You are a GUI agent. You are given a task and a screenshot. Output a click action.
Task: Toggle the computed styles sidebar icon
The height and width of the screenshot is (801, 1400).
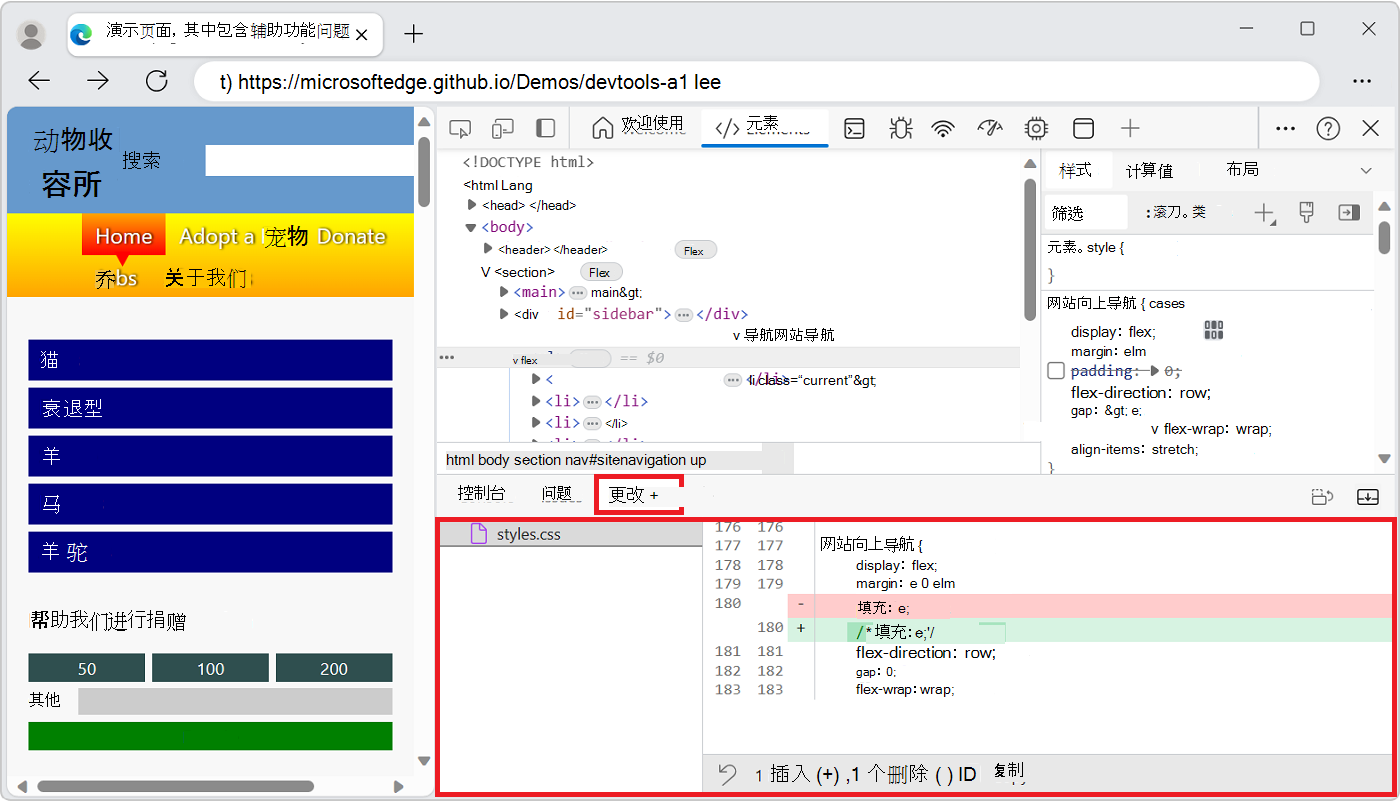[x=1349, y=212]
